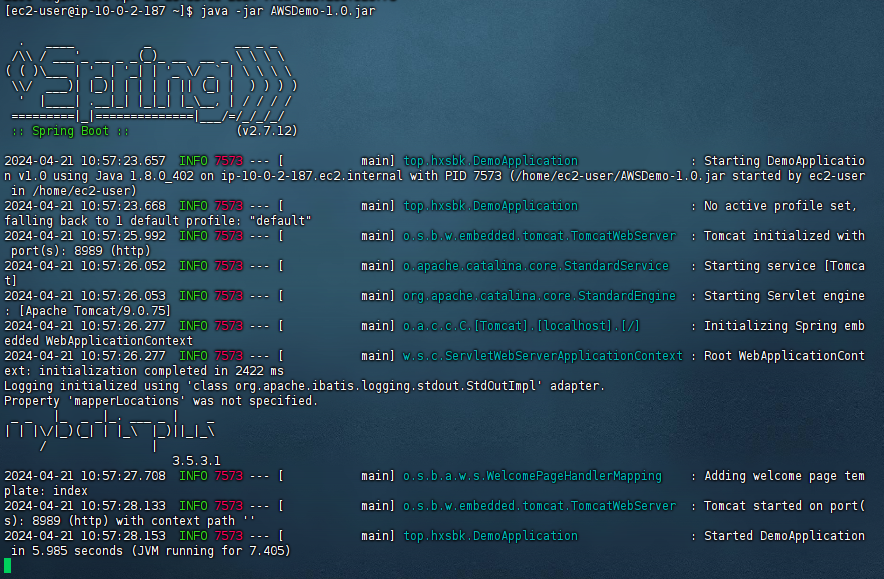Click PID '7573' on the 10:57:27.708 line

point(229,476)
